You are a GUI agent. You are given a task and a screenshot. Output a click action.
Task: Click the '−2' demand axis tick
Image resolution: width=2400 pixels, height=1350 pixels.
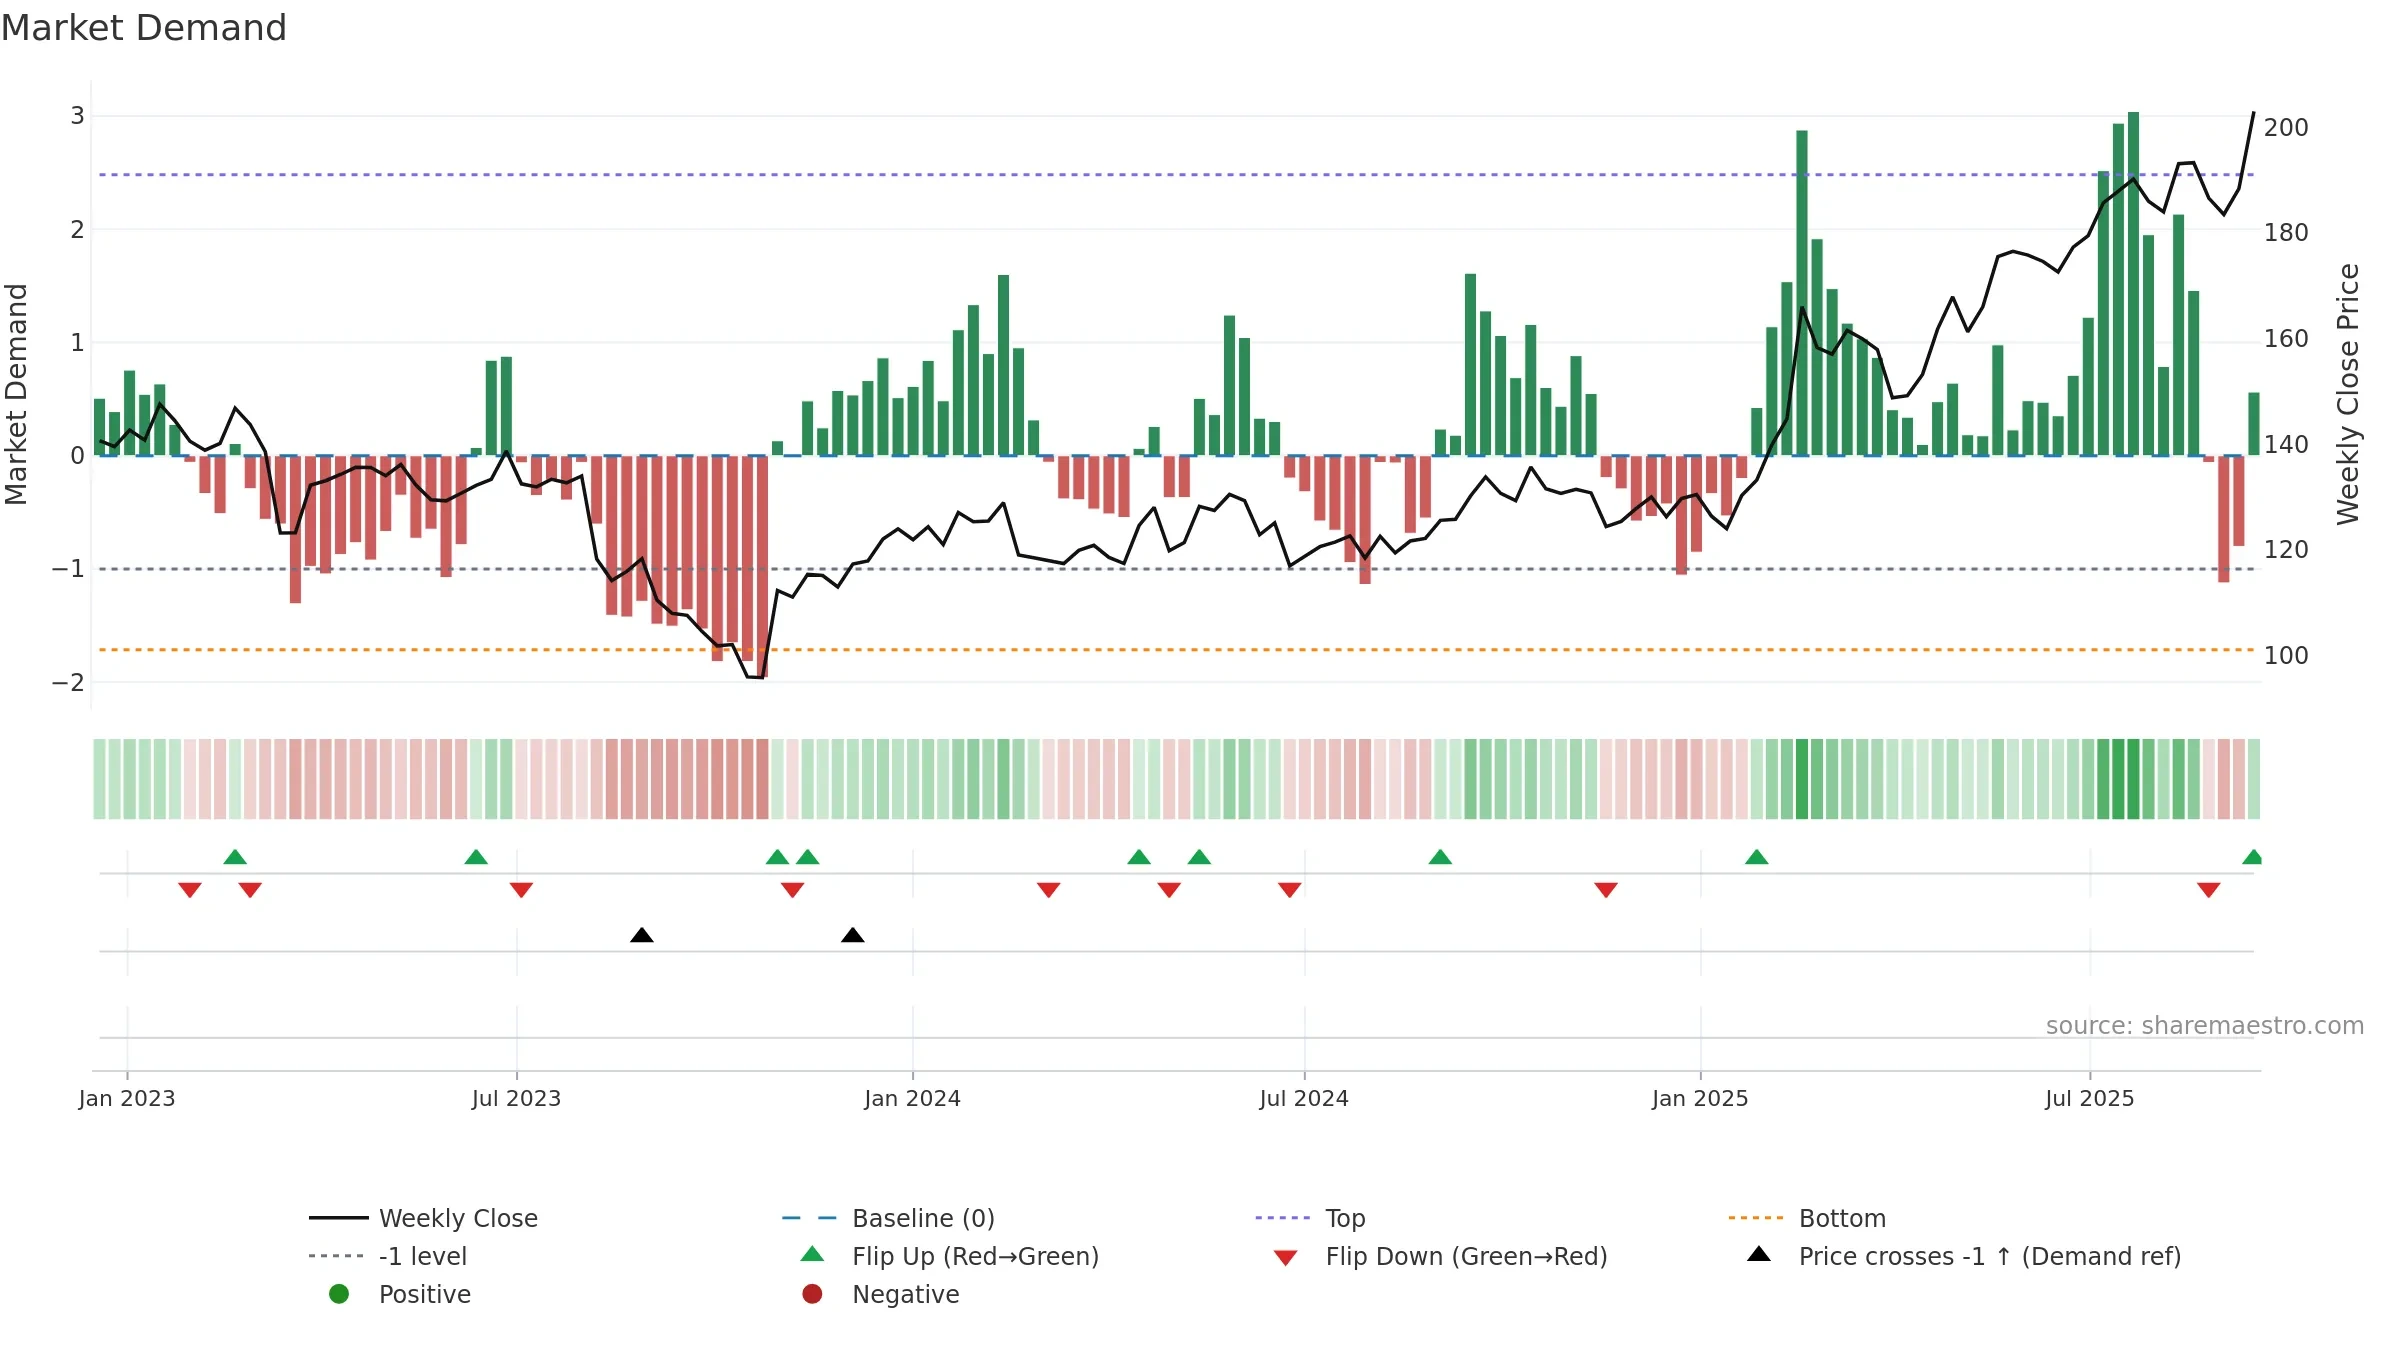[68, 682]
